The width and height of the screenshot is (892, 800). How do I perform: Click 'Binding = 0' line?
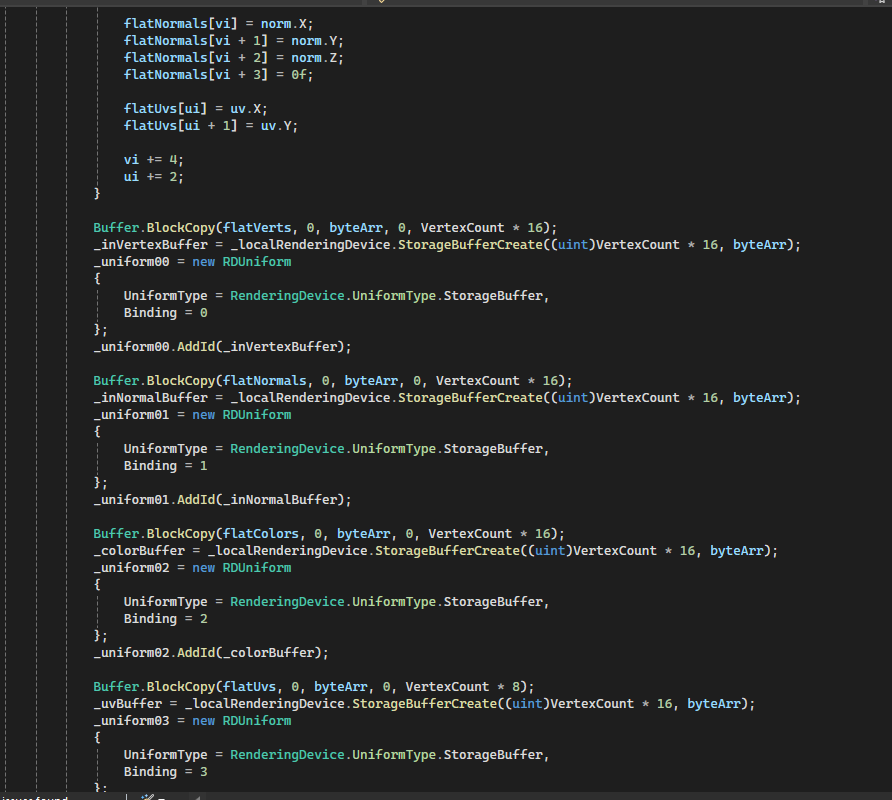[166, 313]
